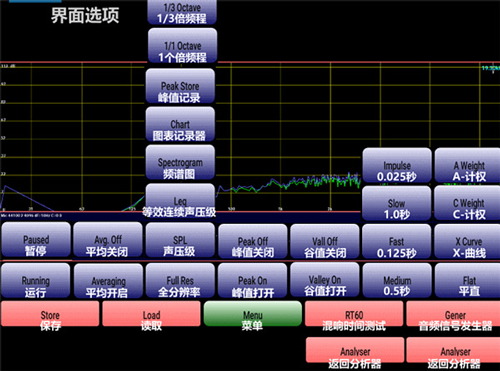
Task: Click the red Store button
Action: tap(50, 314)
